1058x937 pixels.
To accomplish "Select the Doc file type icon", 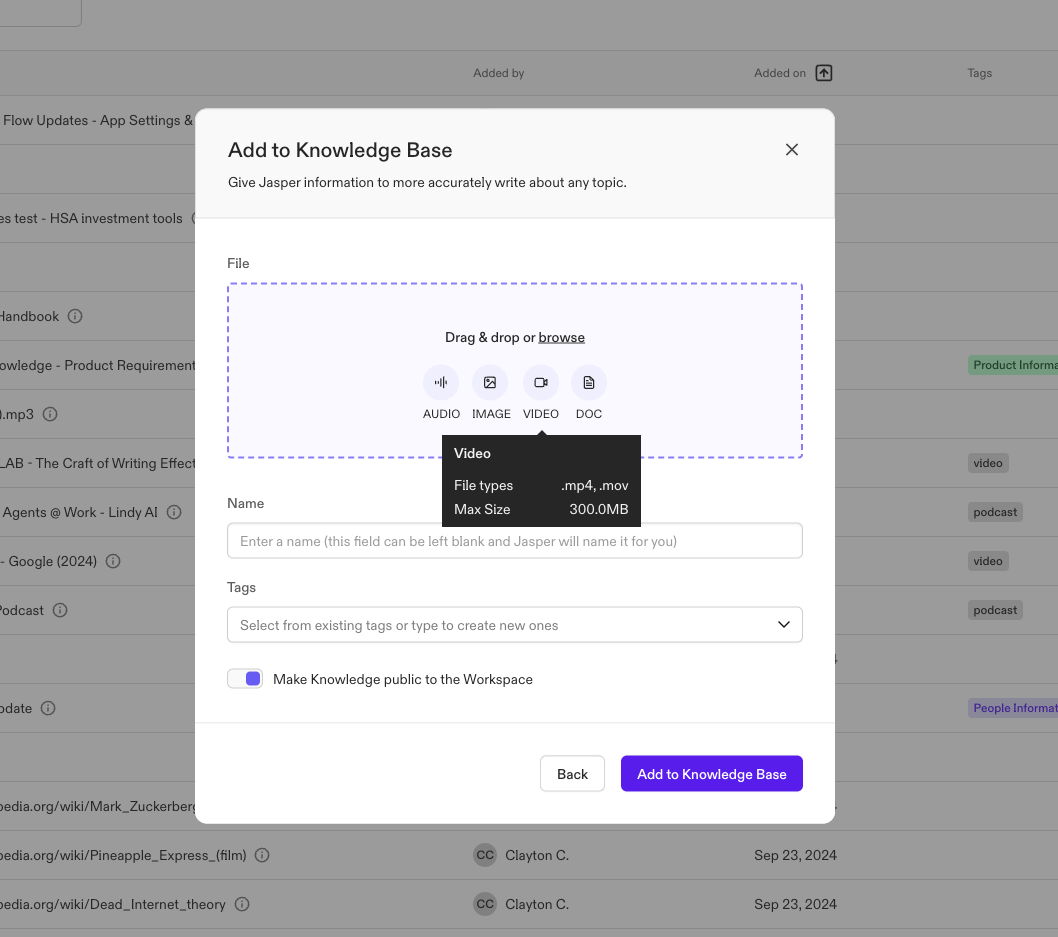I will (589, 383).
